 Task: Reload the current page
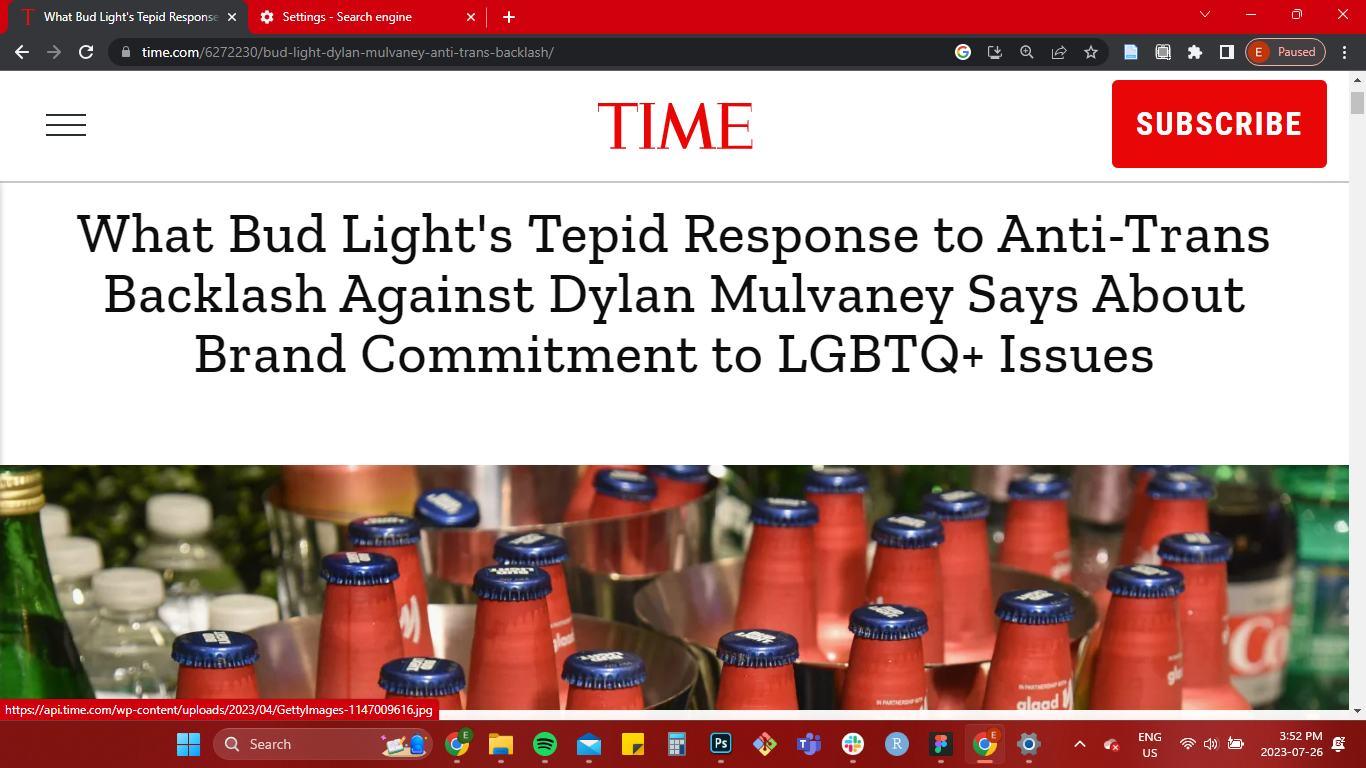(86, 52)
